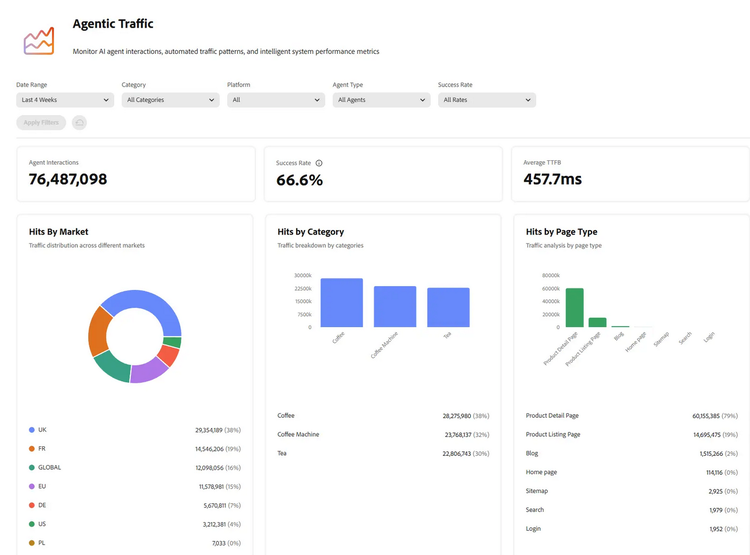Click the purple EU legend dot

[x=32, y=486]
